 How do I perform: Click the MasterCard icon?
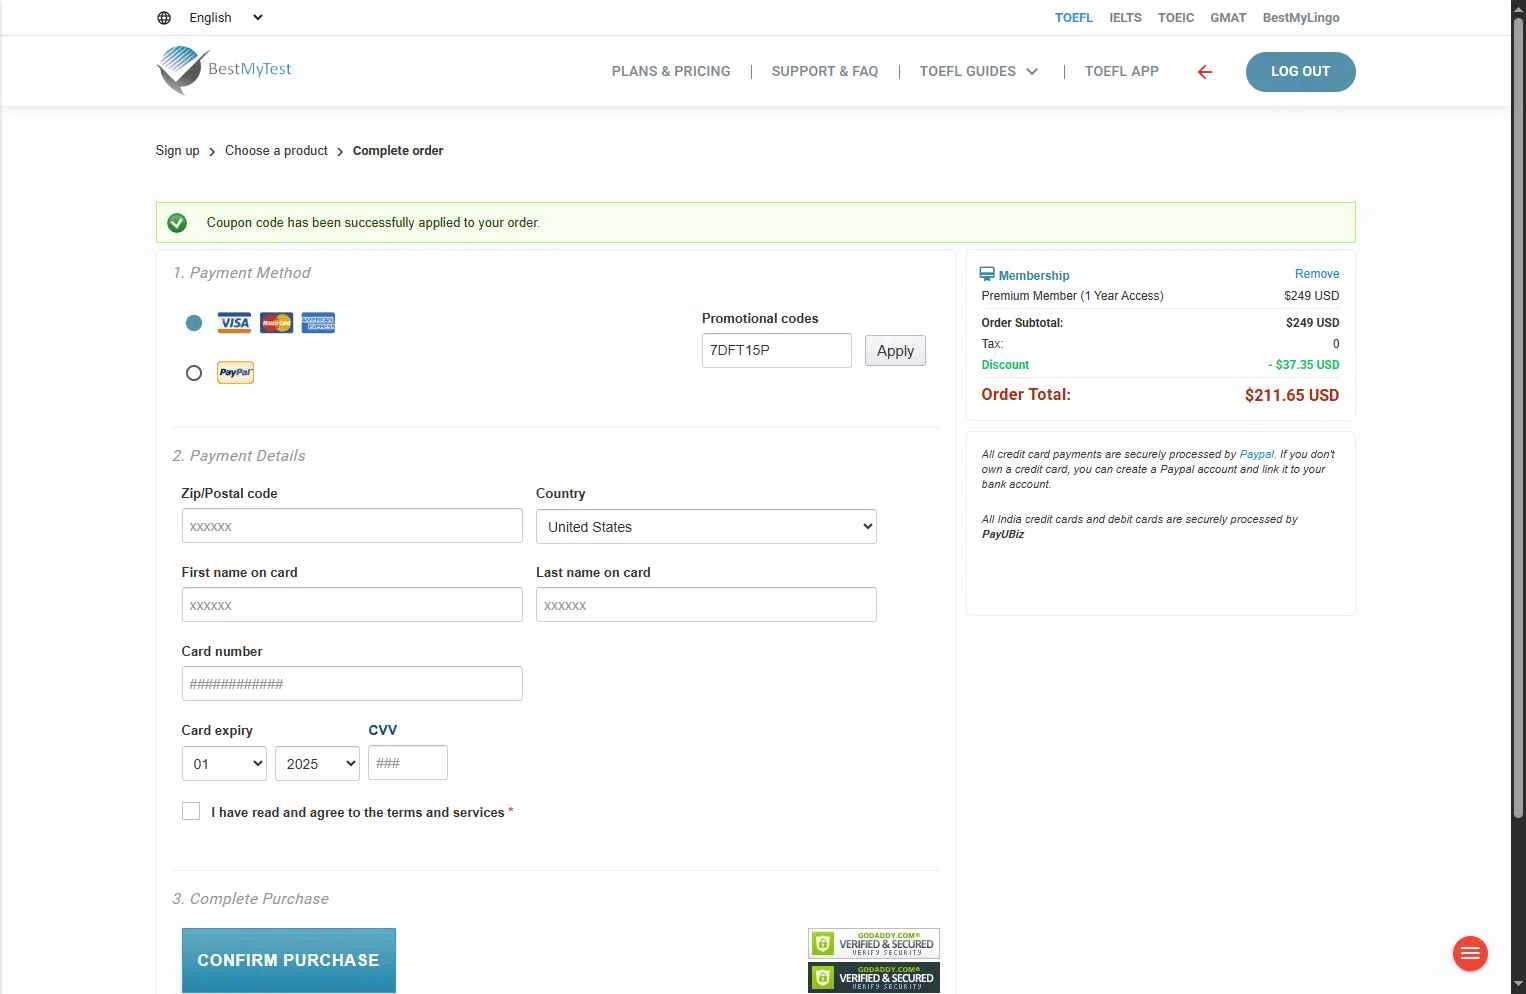(x=276, y=323)
